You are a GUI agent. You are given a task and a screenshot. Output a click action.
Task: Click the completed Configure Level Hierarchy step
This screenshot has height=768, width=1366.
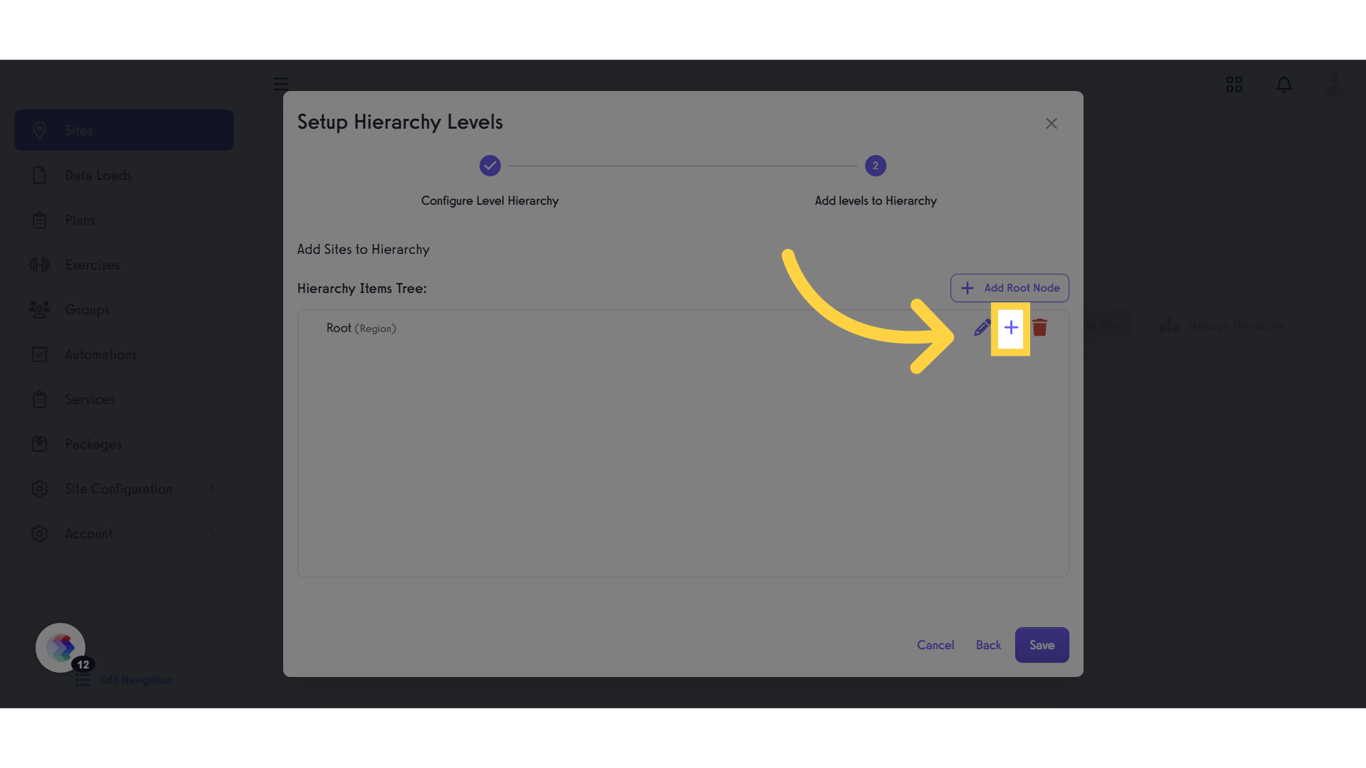click(490, 166)
